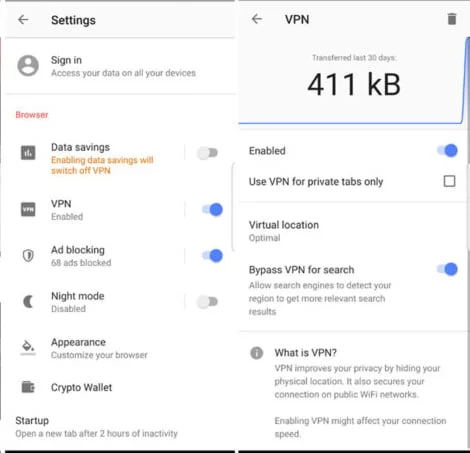Image resolution: width=470 pixels, height=453 pixels.
Task: Tap the Data savings chart icon
Action: [28, 153]
